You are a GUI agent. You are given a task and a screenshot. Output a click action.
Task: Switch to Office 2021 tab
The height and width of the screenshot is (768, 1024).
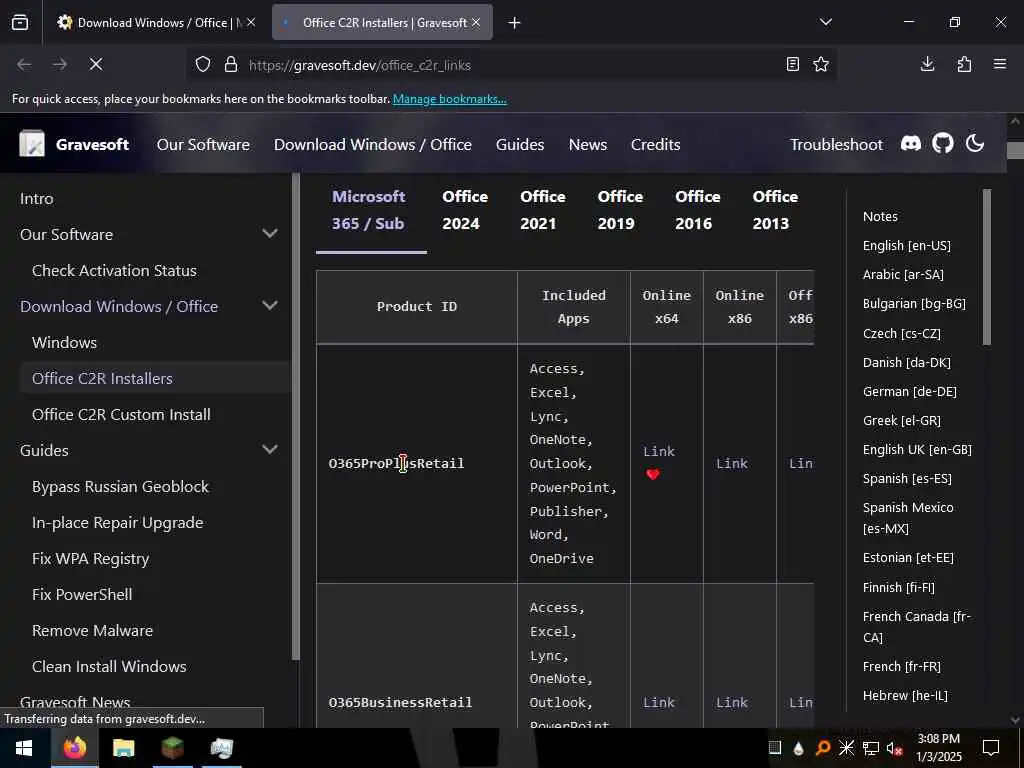[x=542, y=210]
